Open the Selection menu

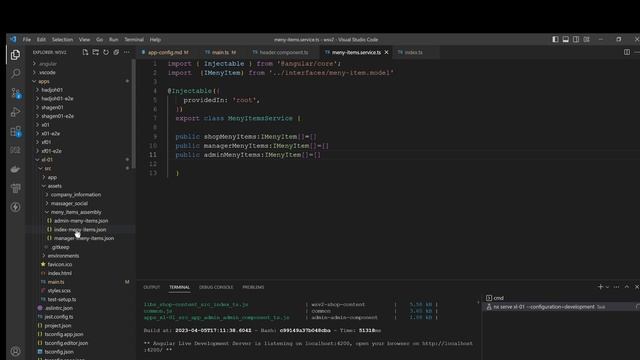[62, 40]
